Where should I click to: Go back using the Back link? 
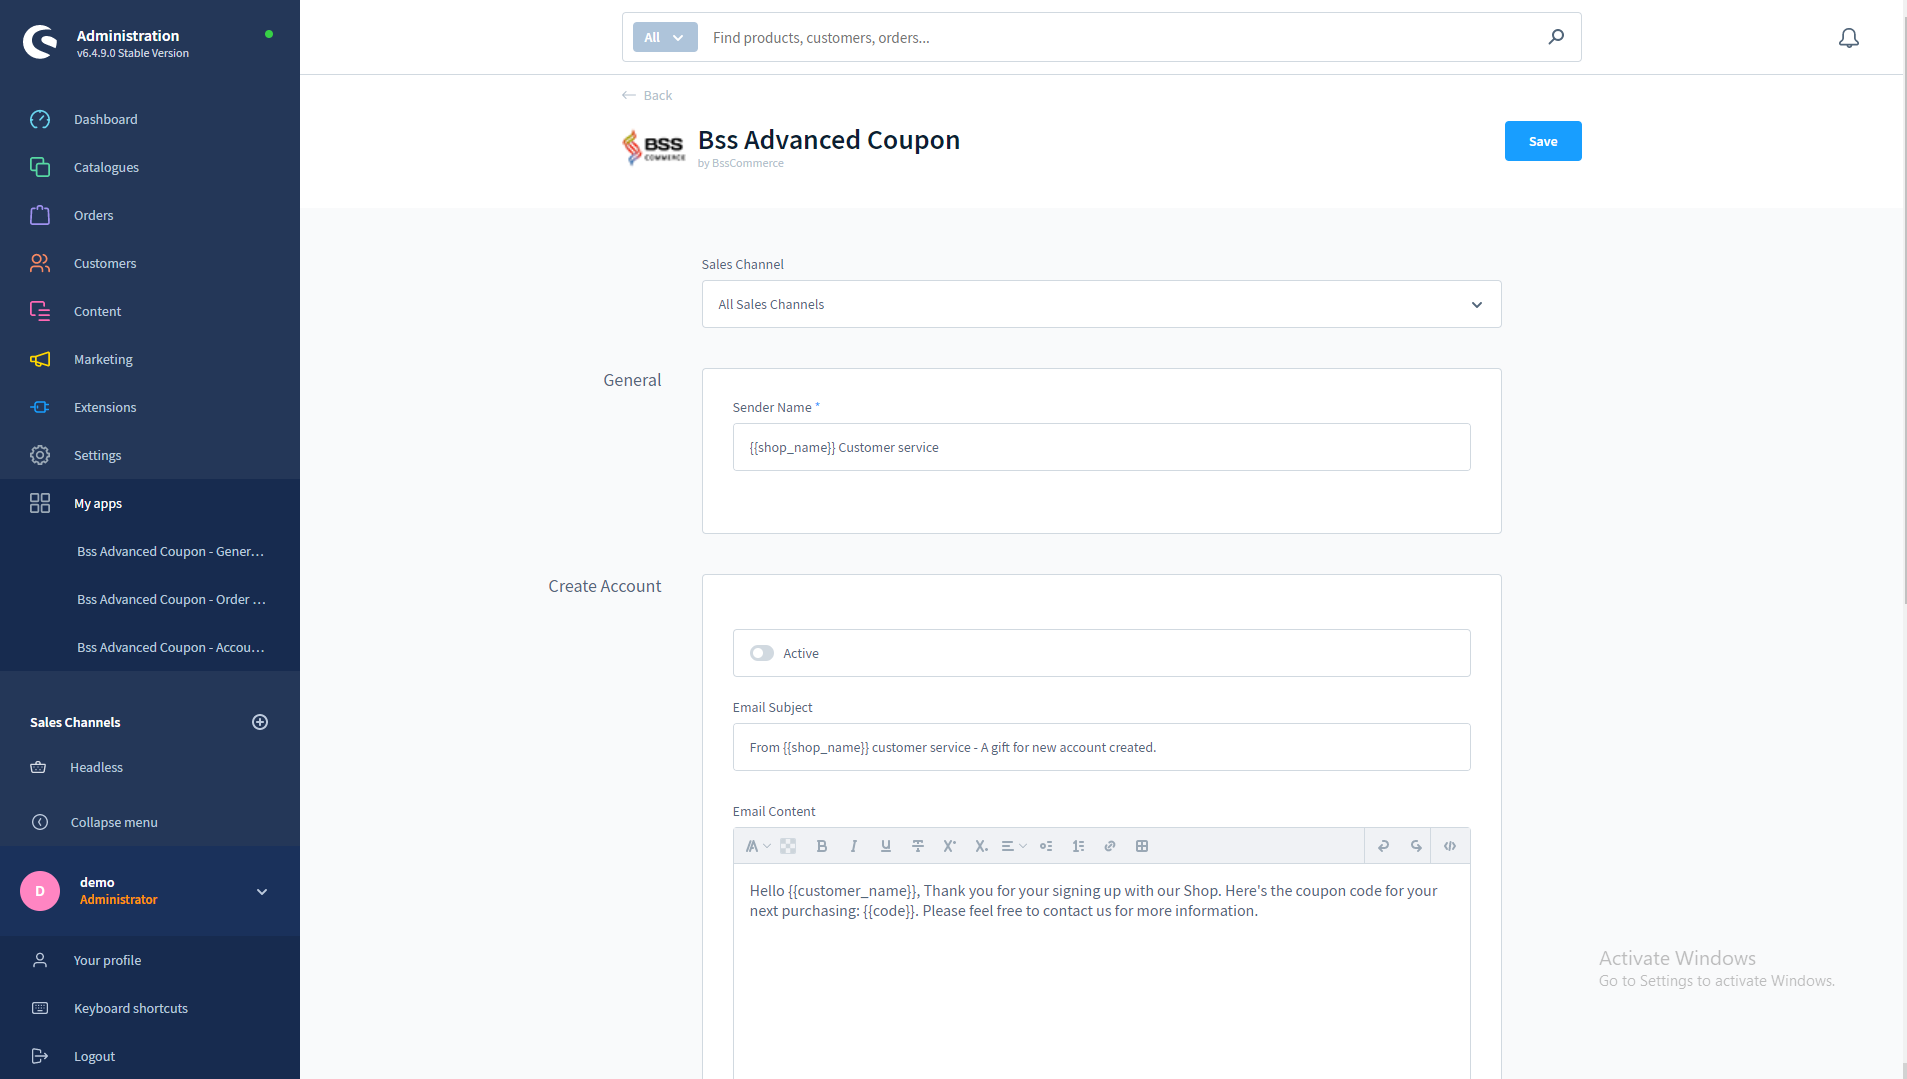647,95
